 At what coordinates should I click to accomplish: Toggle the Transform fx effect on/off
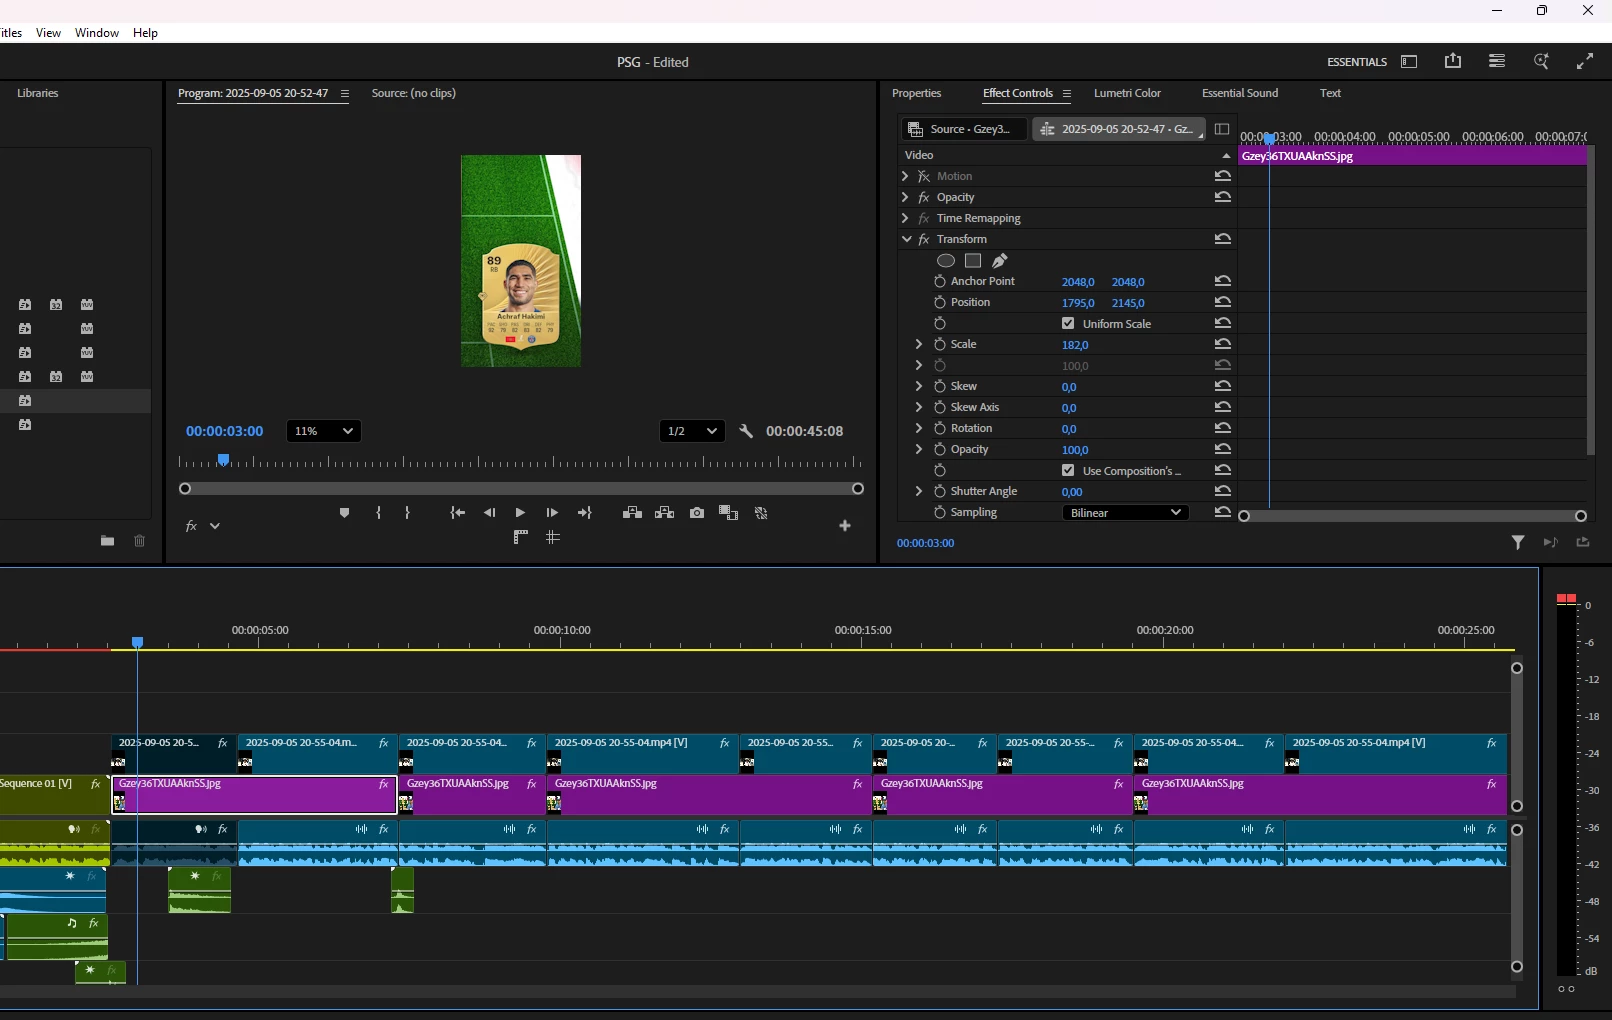tap(924, 239)
